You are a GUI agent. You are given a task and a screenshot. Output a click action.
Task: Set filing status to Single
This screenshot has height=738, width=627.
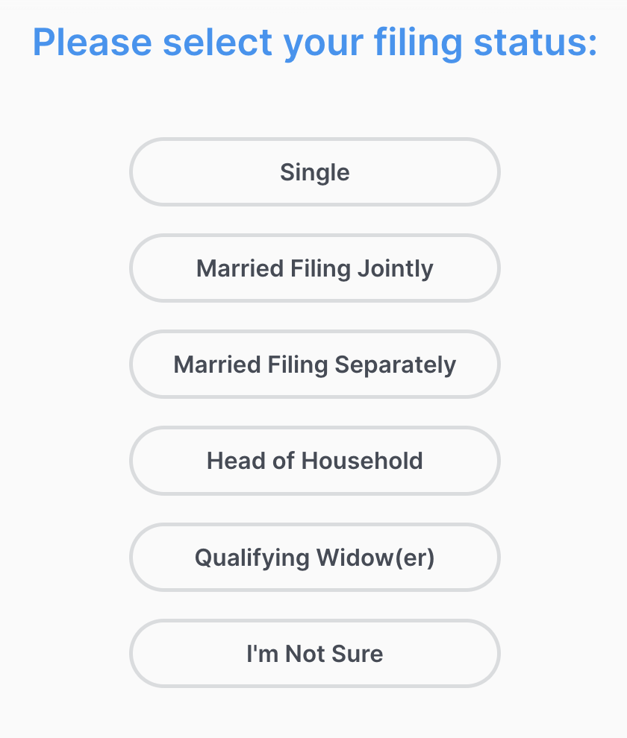point(314,172)
